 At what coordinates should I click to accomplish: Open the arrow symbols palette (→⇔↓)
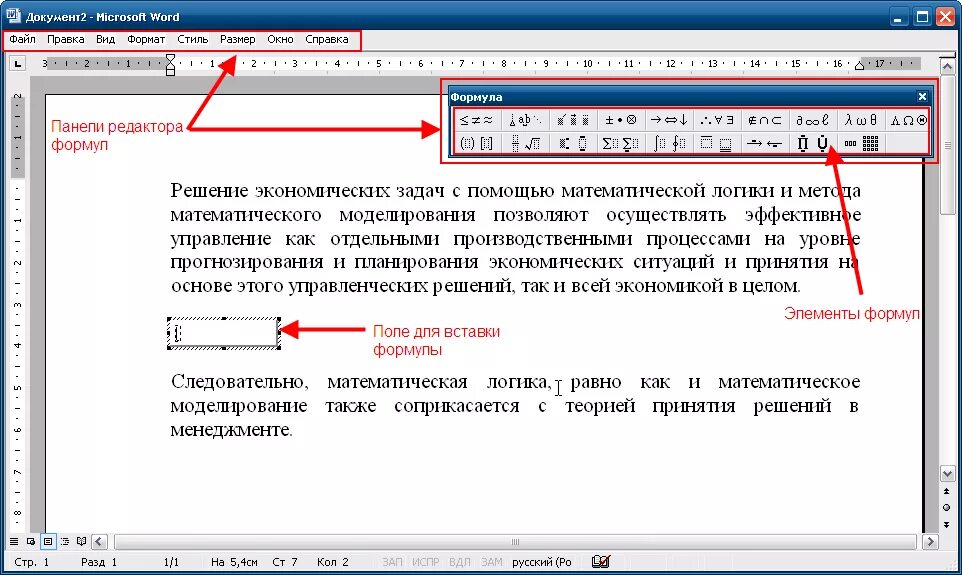coord(669,120)
